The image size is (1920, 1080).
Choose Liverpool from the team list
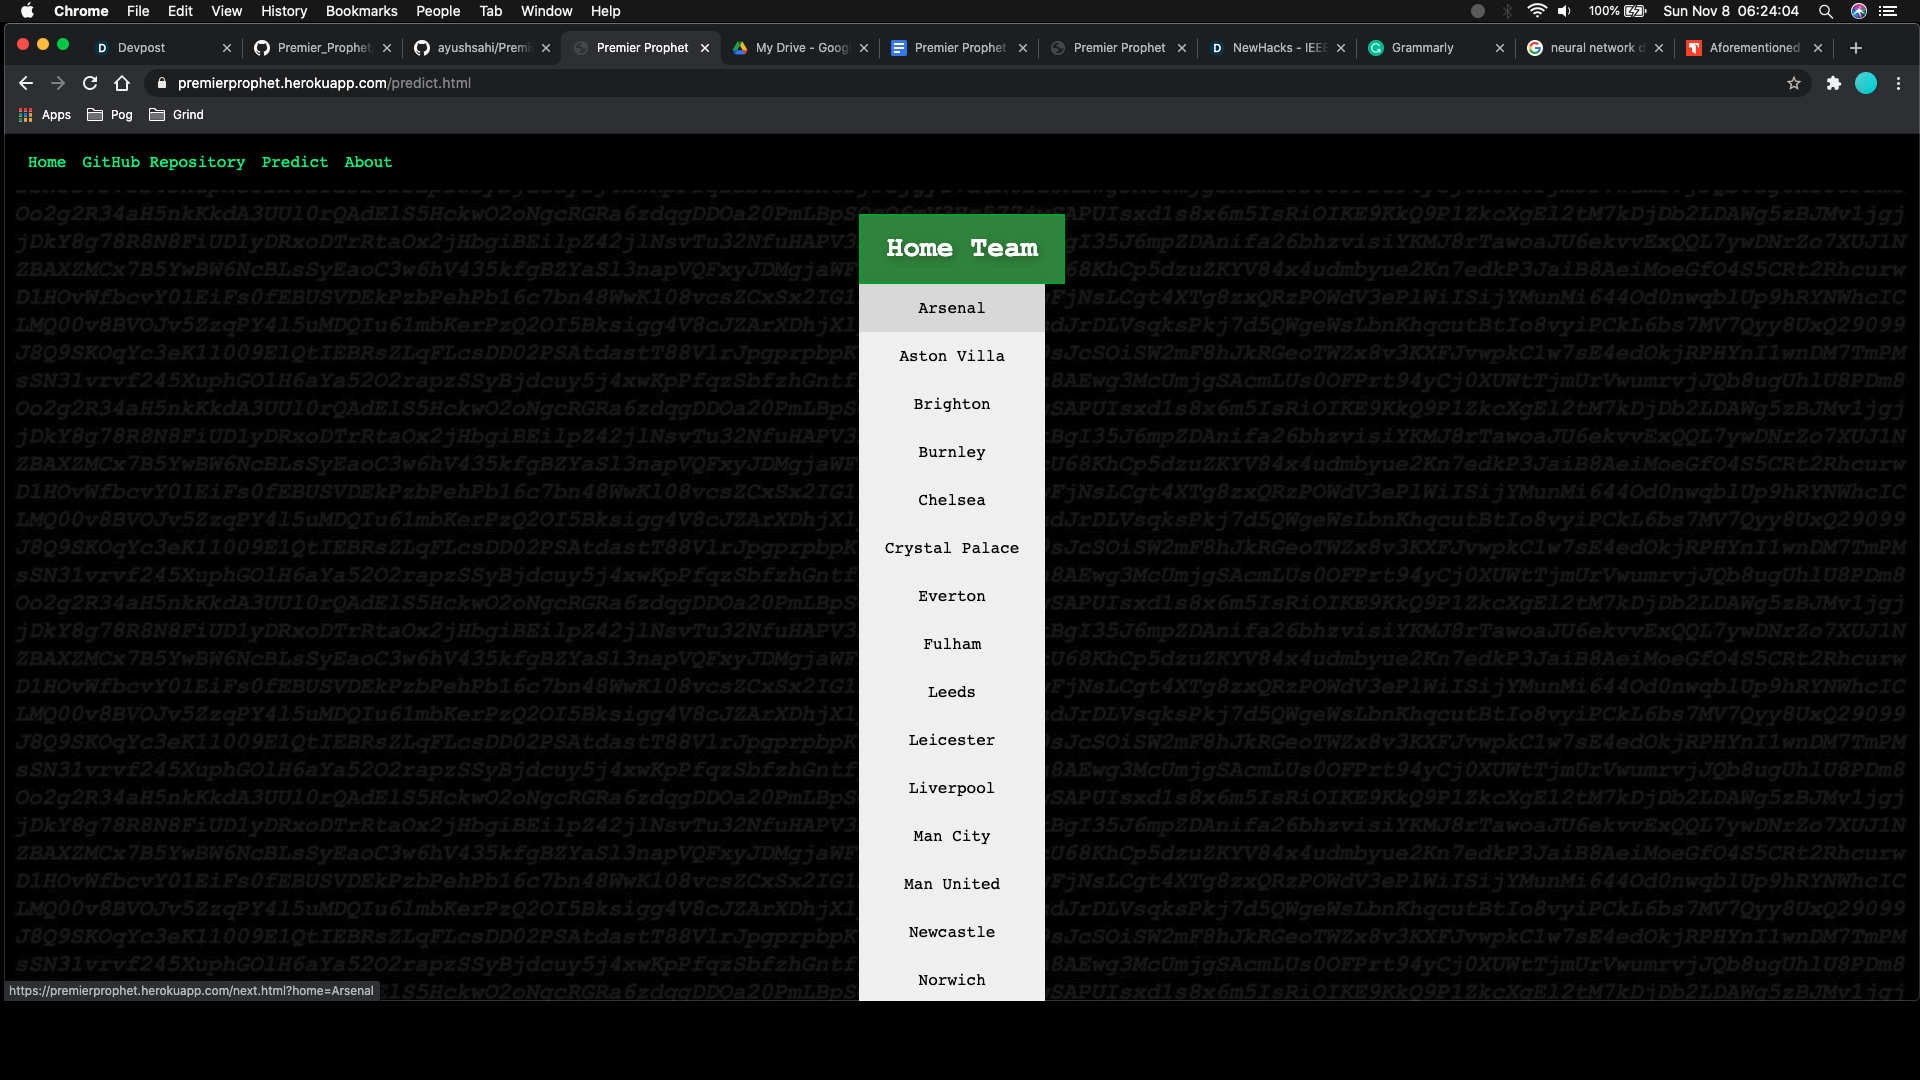point(951,788)
